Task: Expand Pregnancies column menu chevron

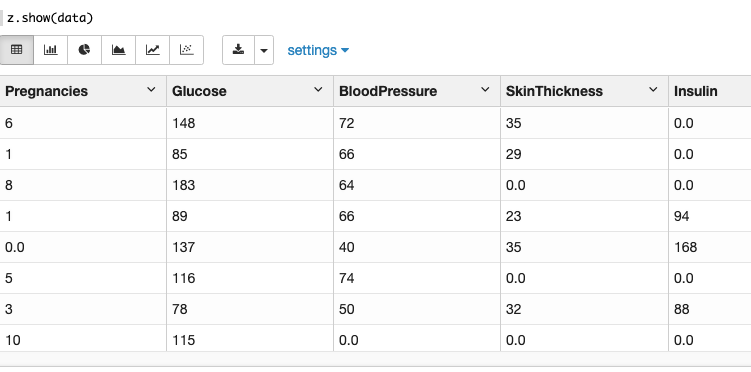Action: pos(151,90)
